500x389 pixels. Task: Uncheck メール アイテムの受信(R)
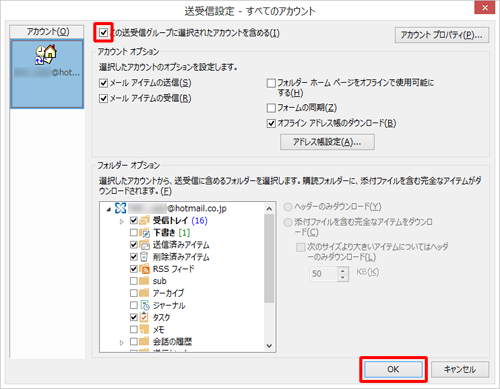point(104,98)
